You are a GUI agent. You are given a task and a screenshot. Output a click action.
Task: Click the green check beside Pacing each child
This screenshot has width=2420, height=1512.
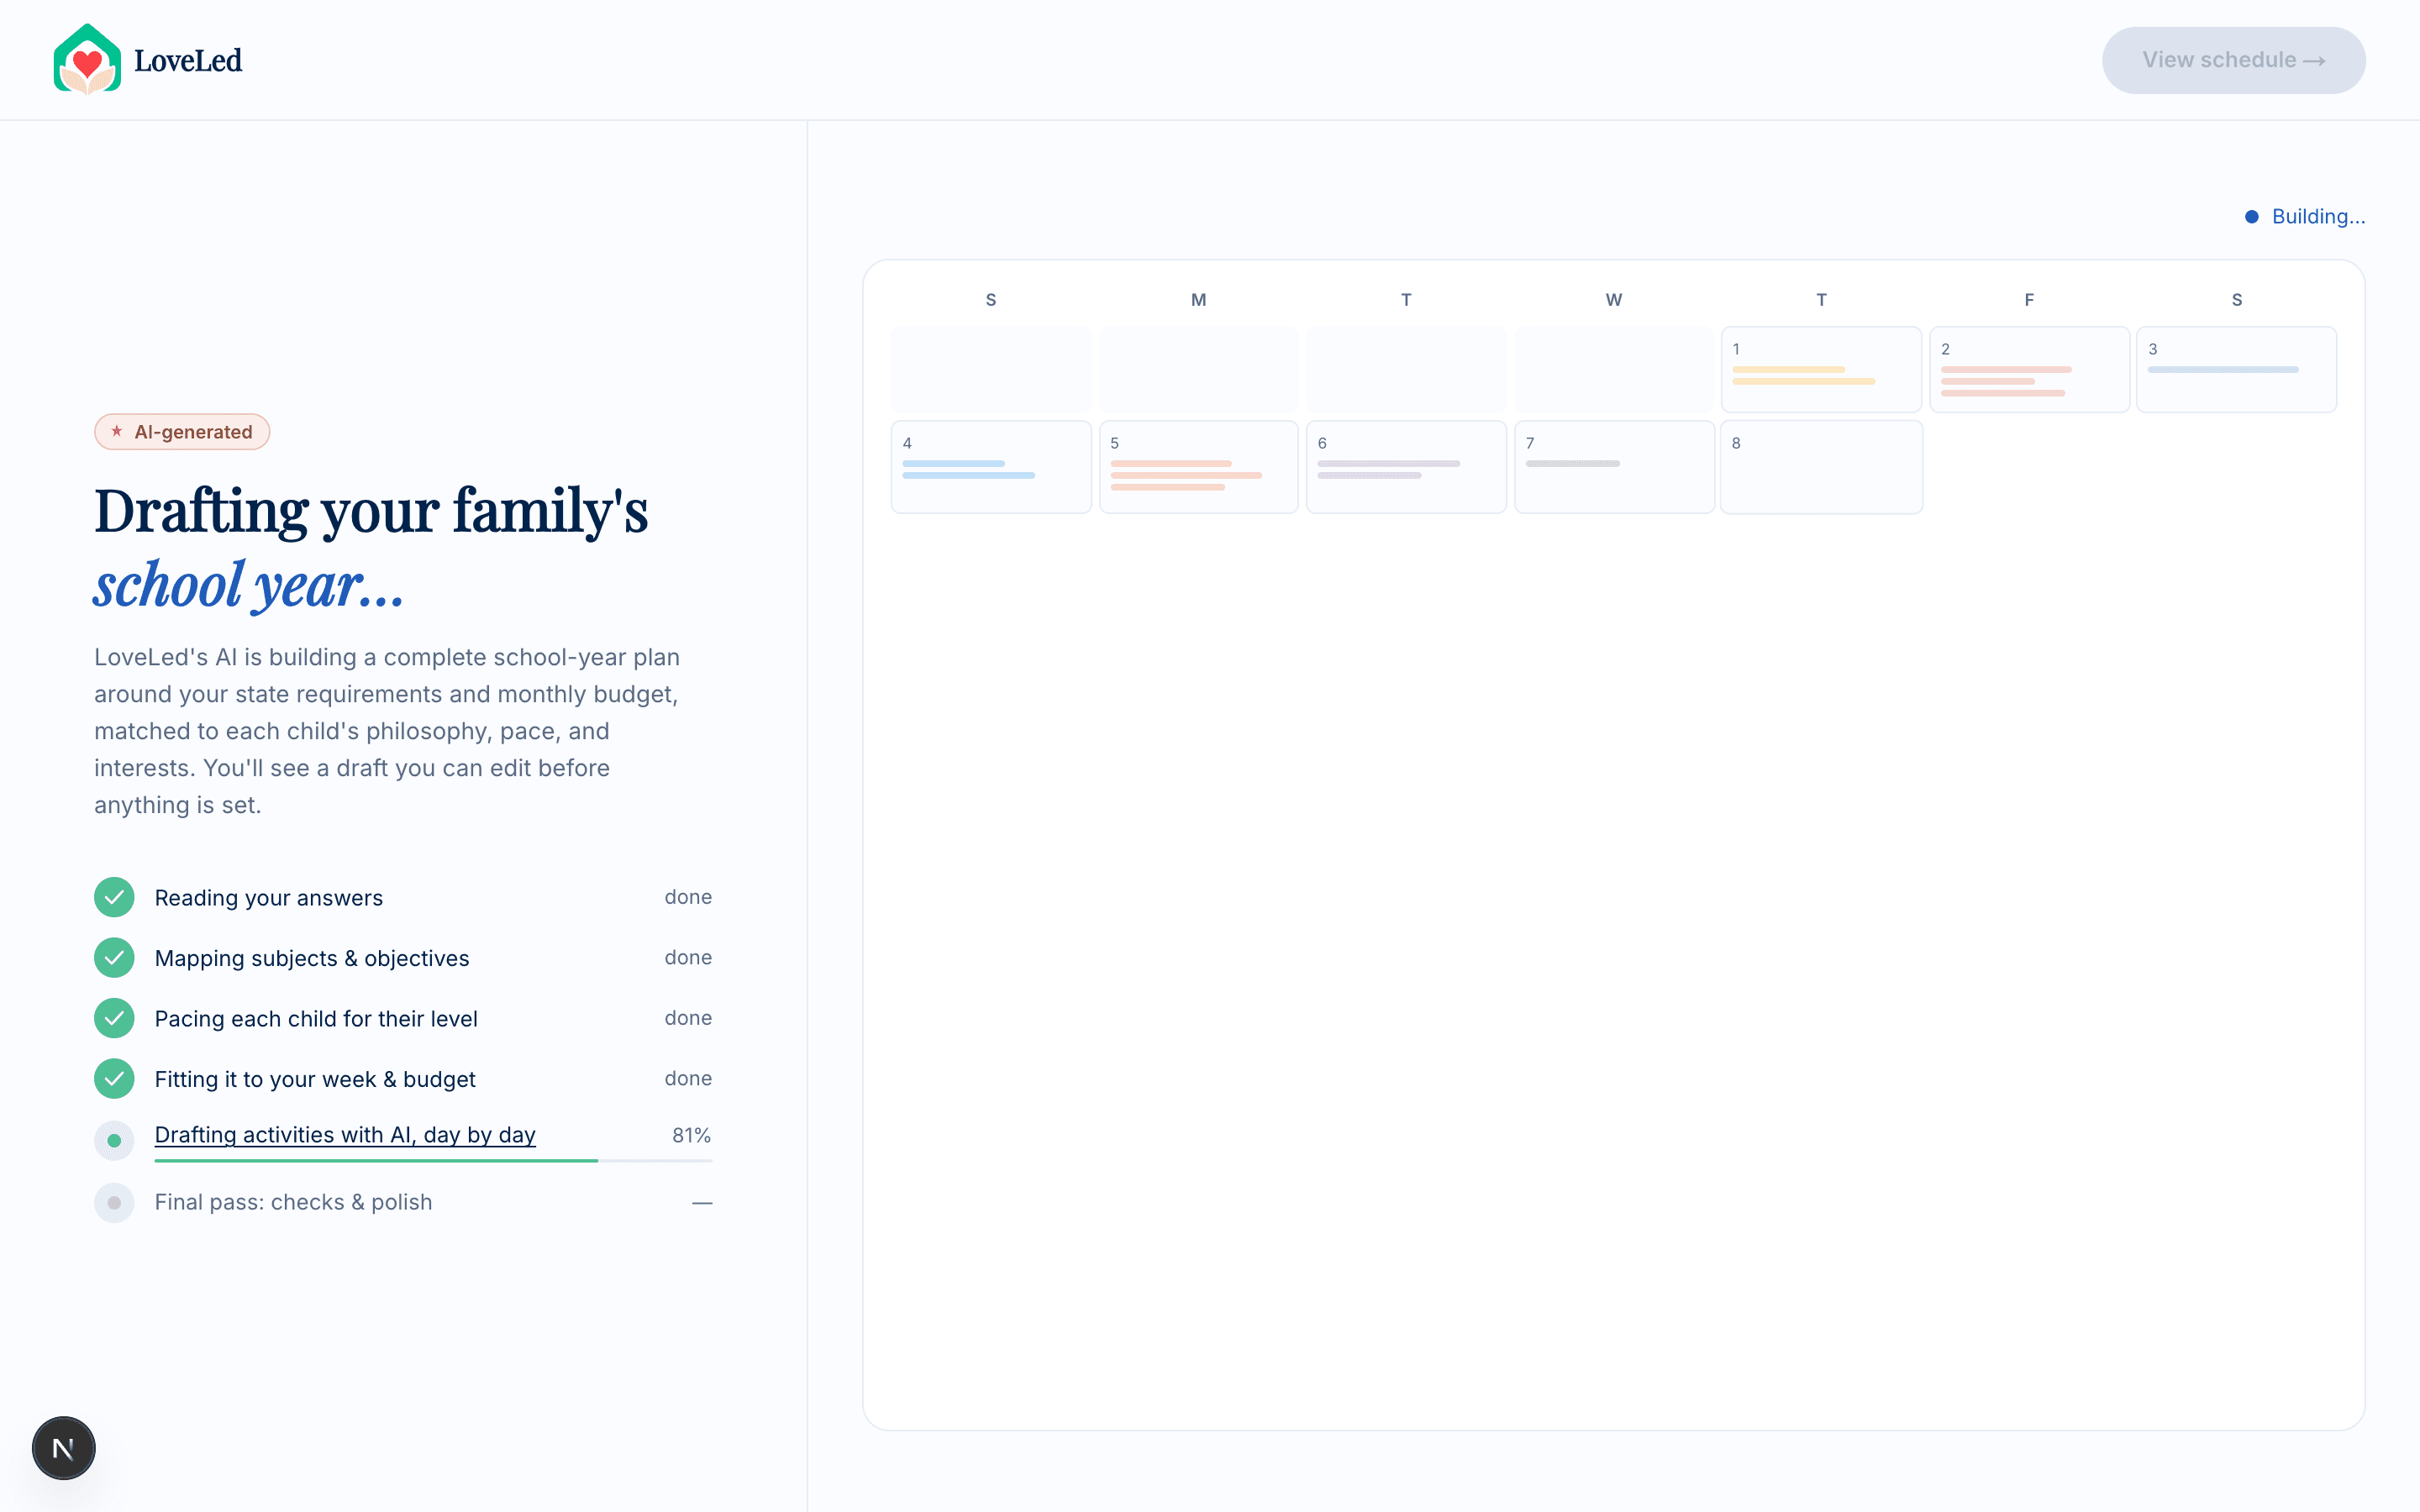click(114, 1018)
